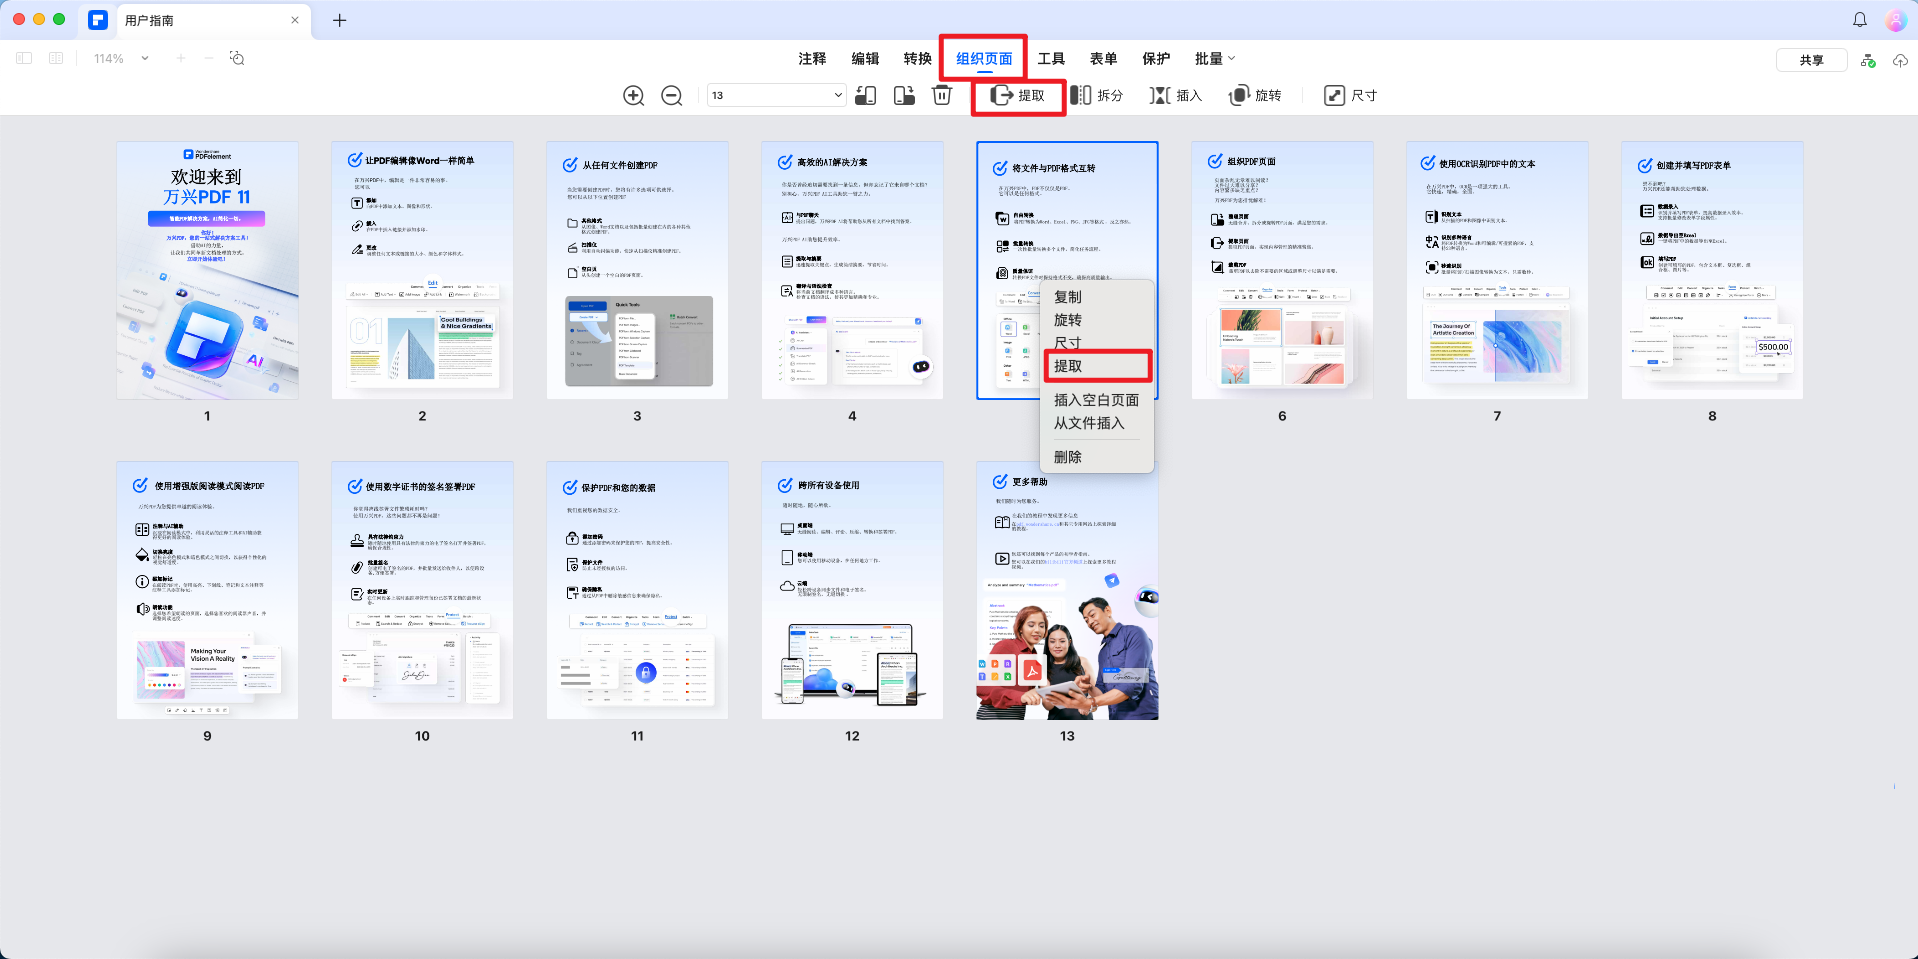
Task: Click the 共享 share button
Action: (1810, 59)
